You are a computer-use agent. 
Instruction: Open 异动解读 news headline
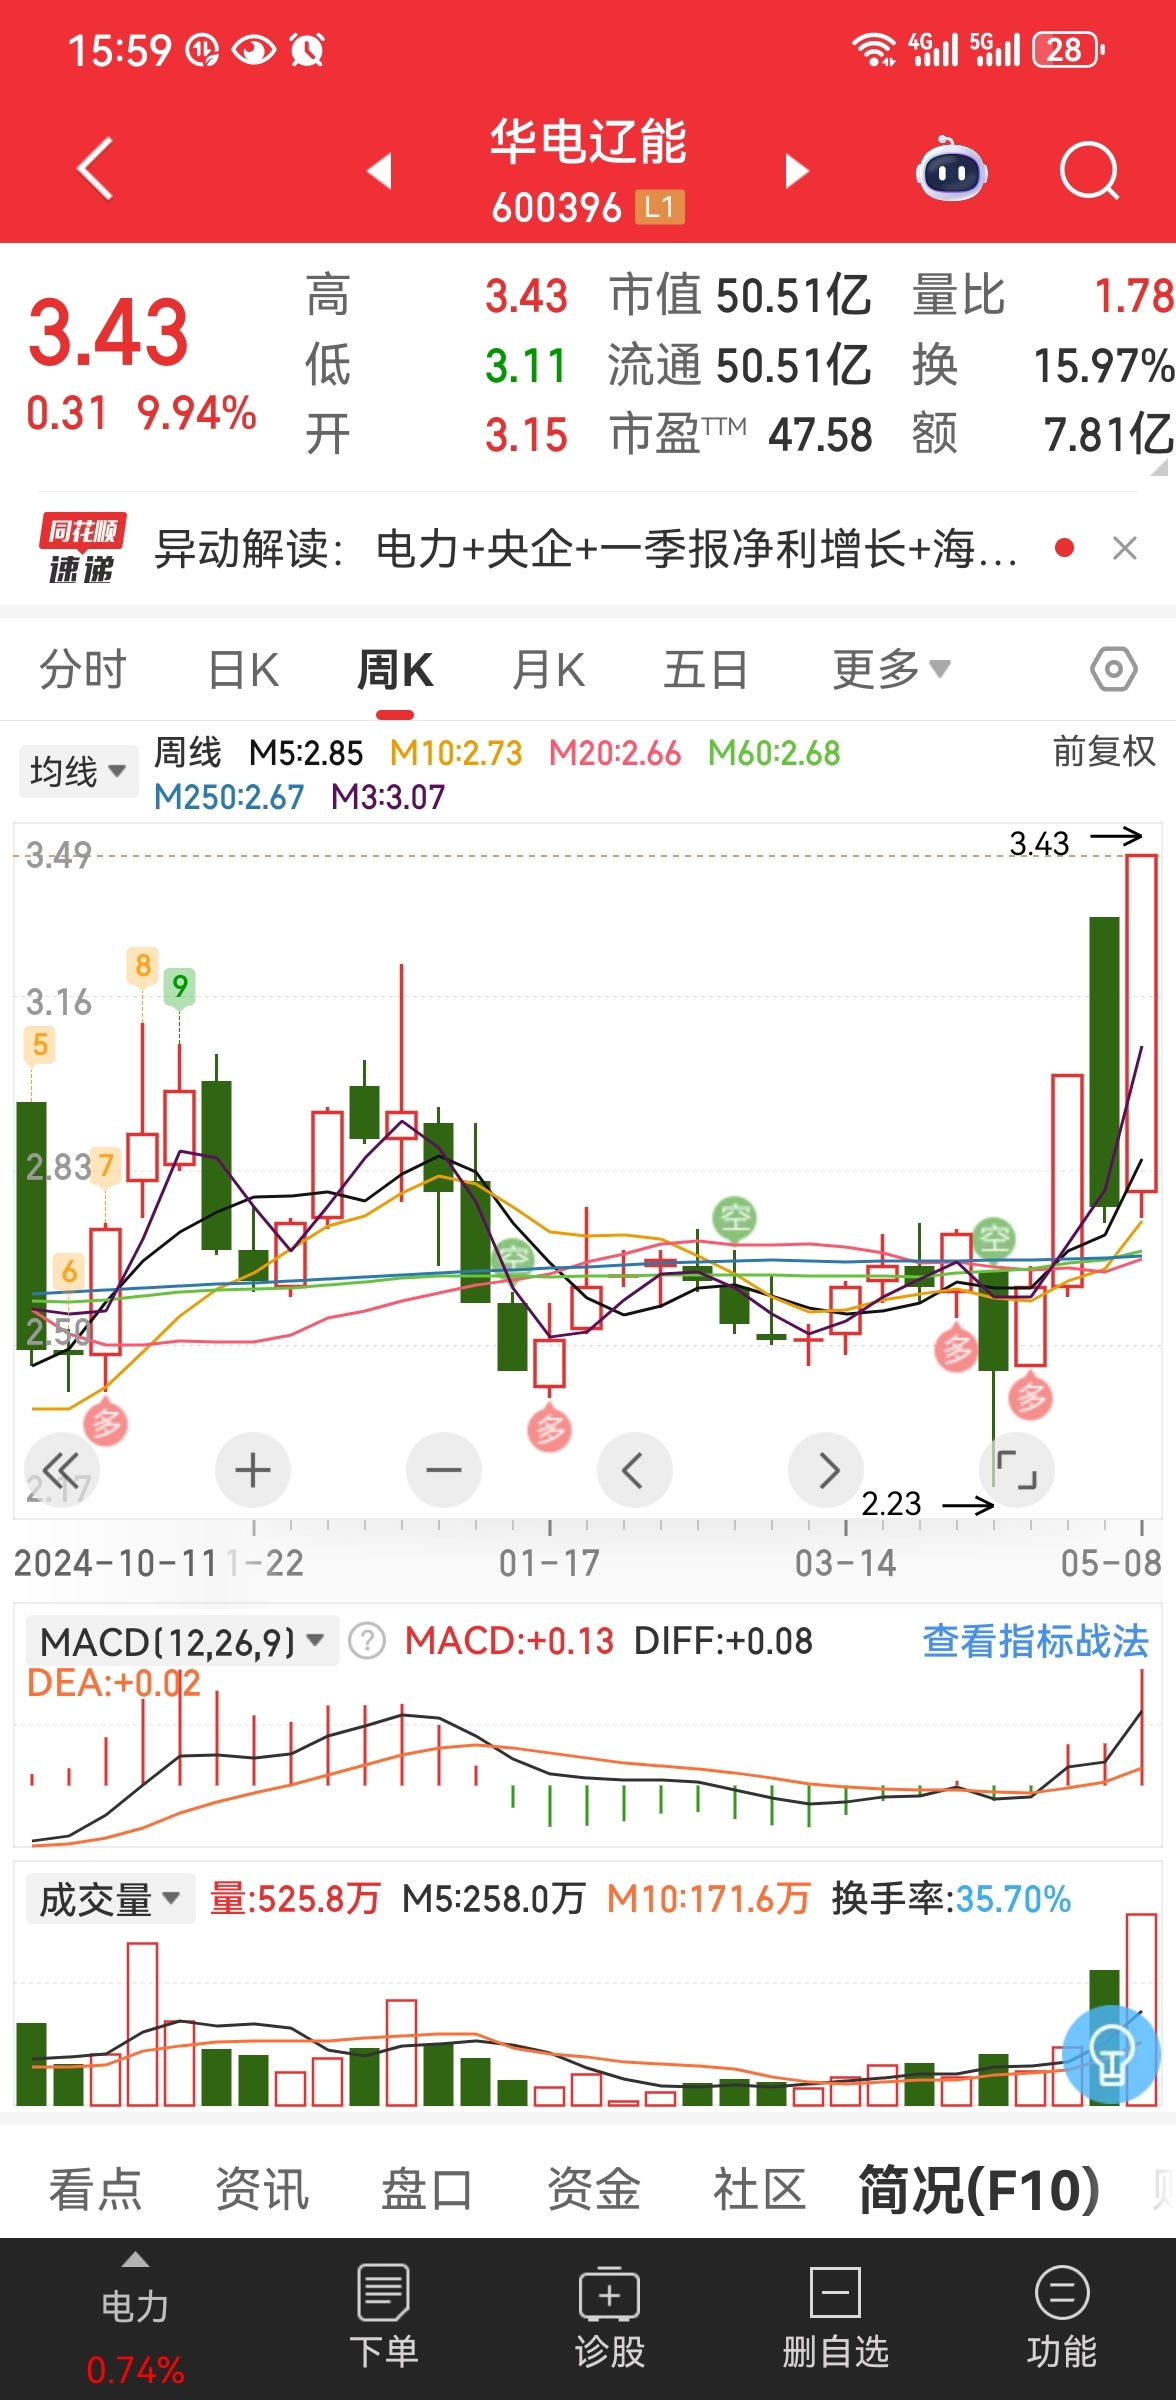(586, 549)
